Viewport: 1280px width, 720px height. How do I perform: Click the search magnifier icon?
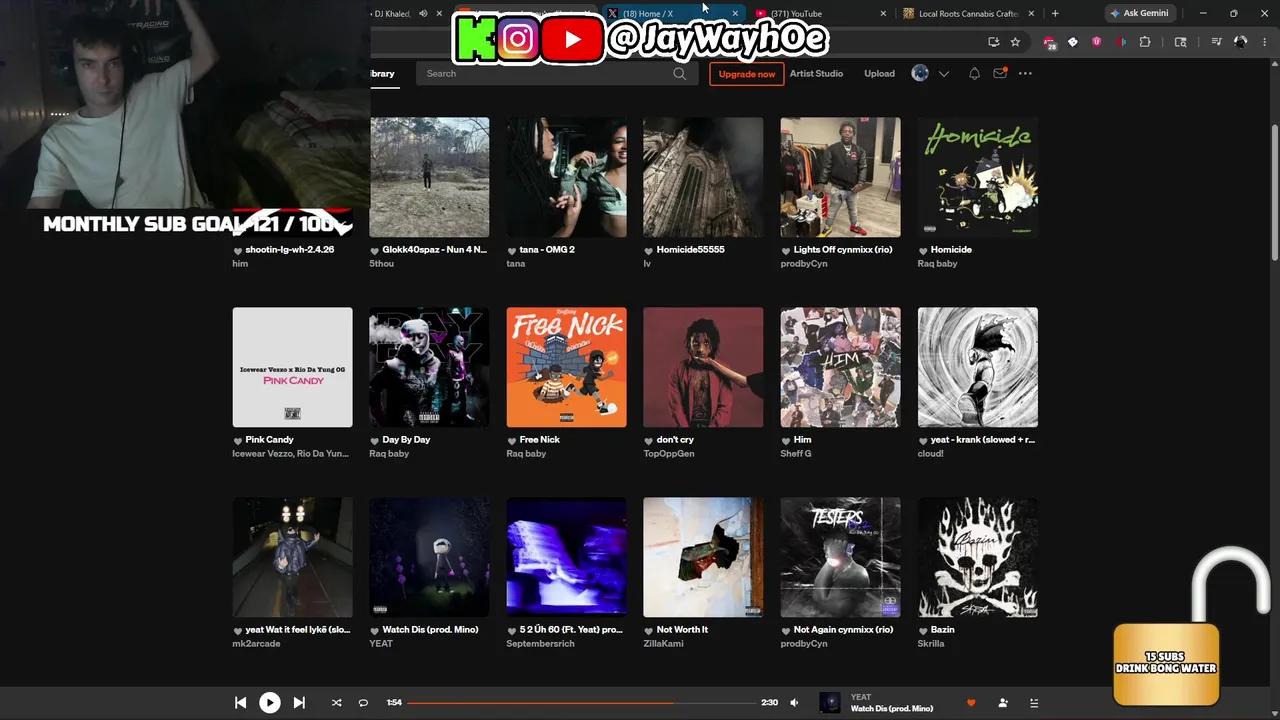(680, 73)
